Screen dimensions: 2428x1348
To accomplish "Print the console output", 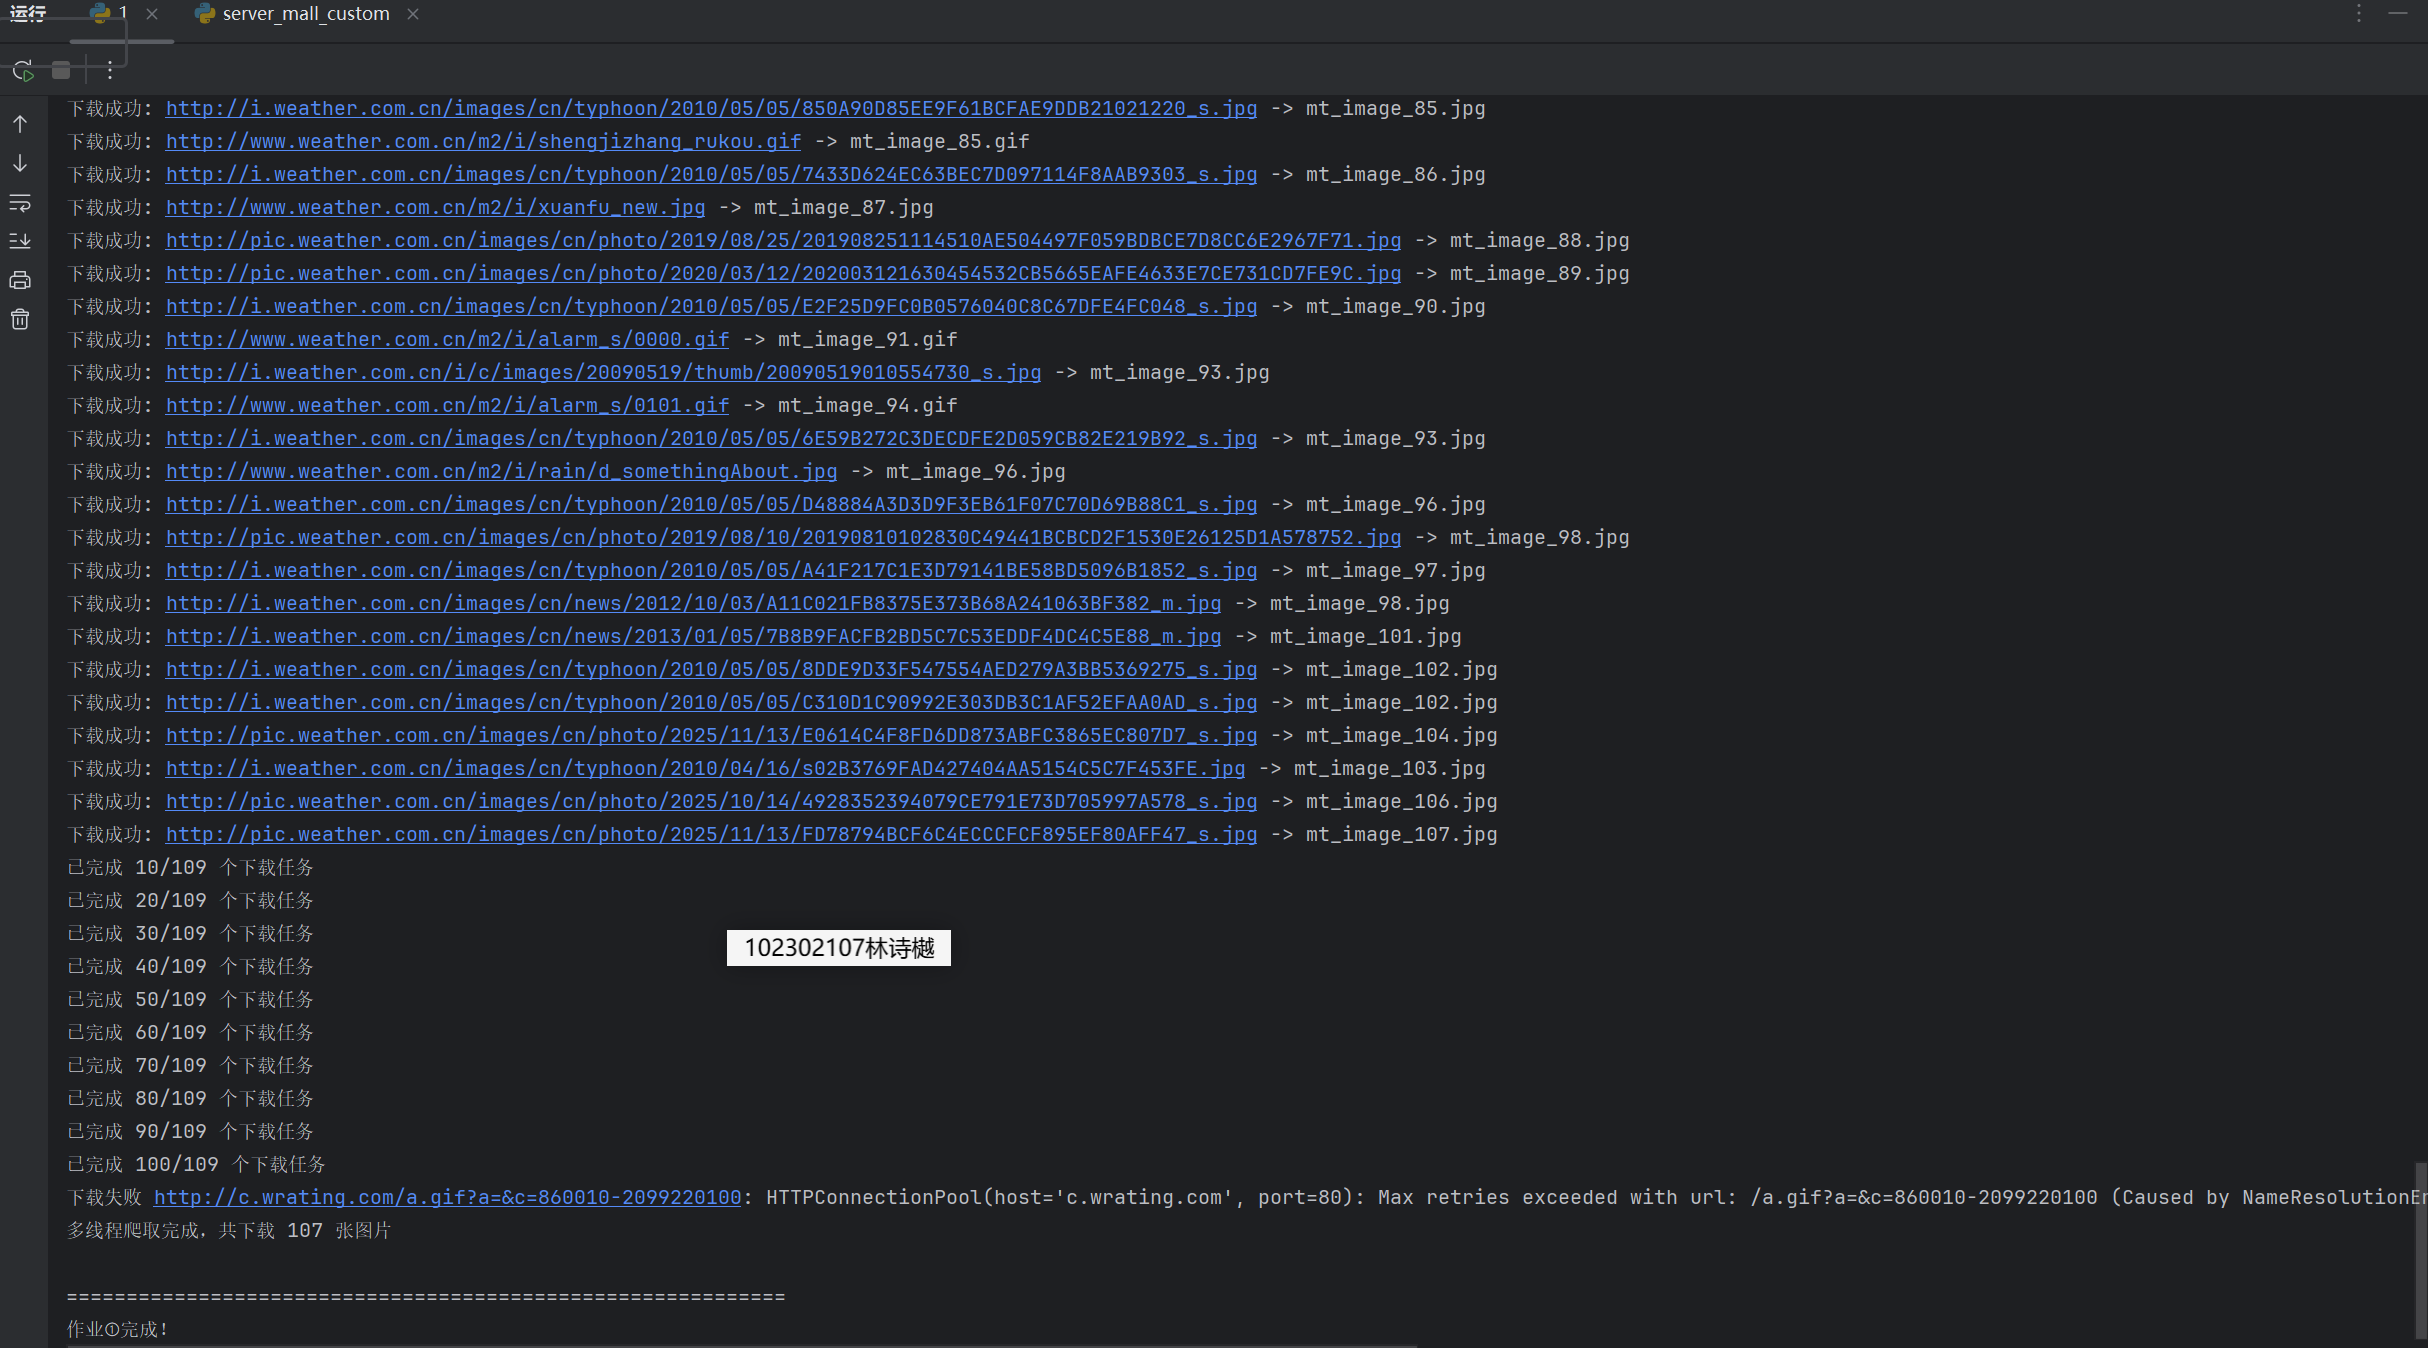I will 20,281.
